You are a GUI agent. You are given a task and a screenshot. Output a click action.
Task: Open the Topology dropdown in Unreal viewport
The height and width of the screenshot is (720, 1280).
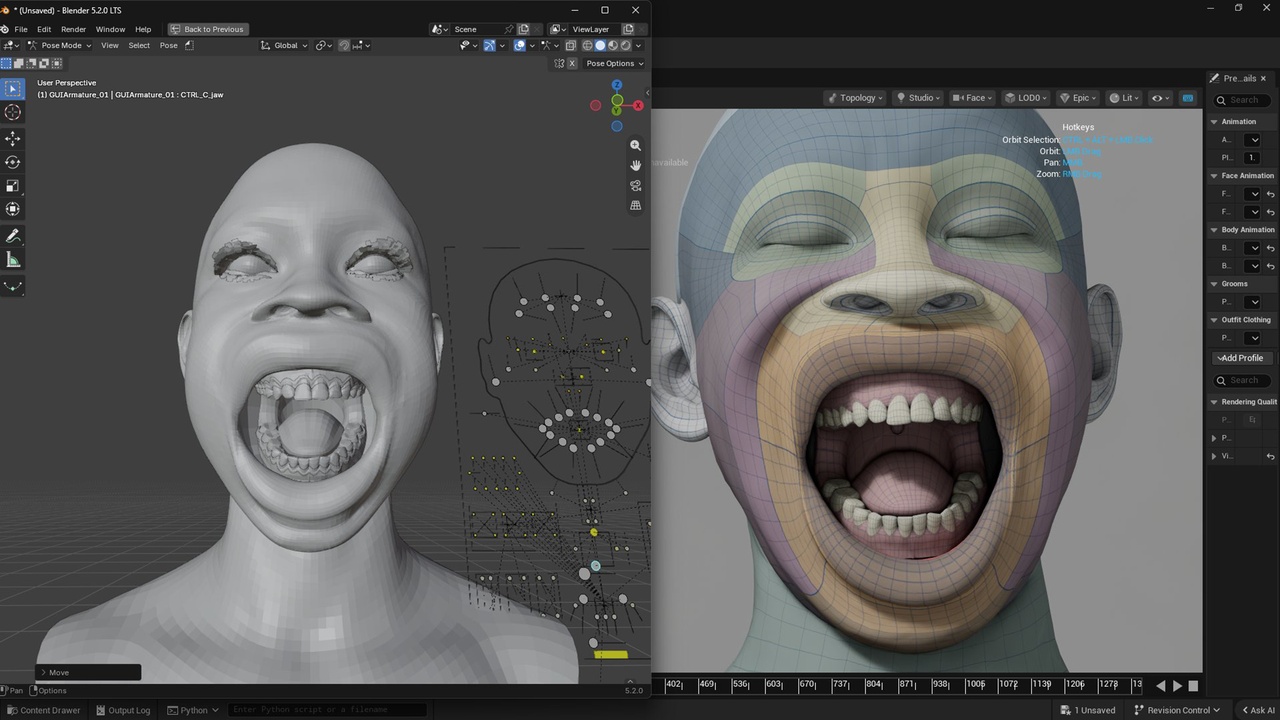click(856, 98)
